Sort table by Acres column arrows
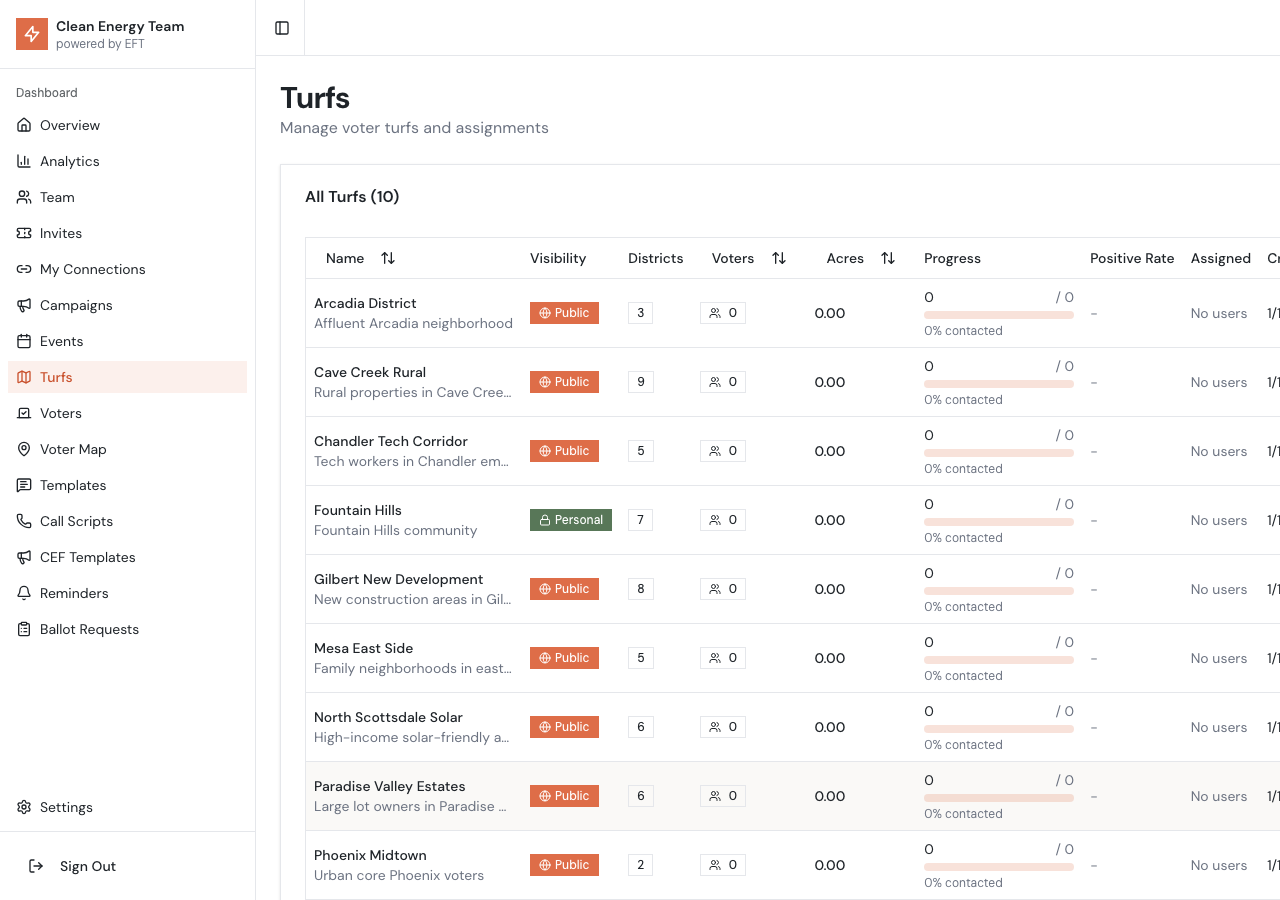This screenshot has width=1280, height=900. click(888, 258)
